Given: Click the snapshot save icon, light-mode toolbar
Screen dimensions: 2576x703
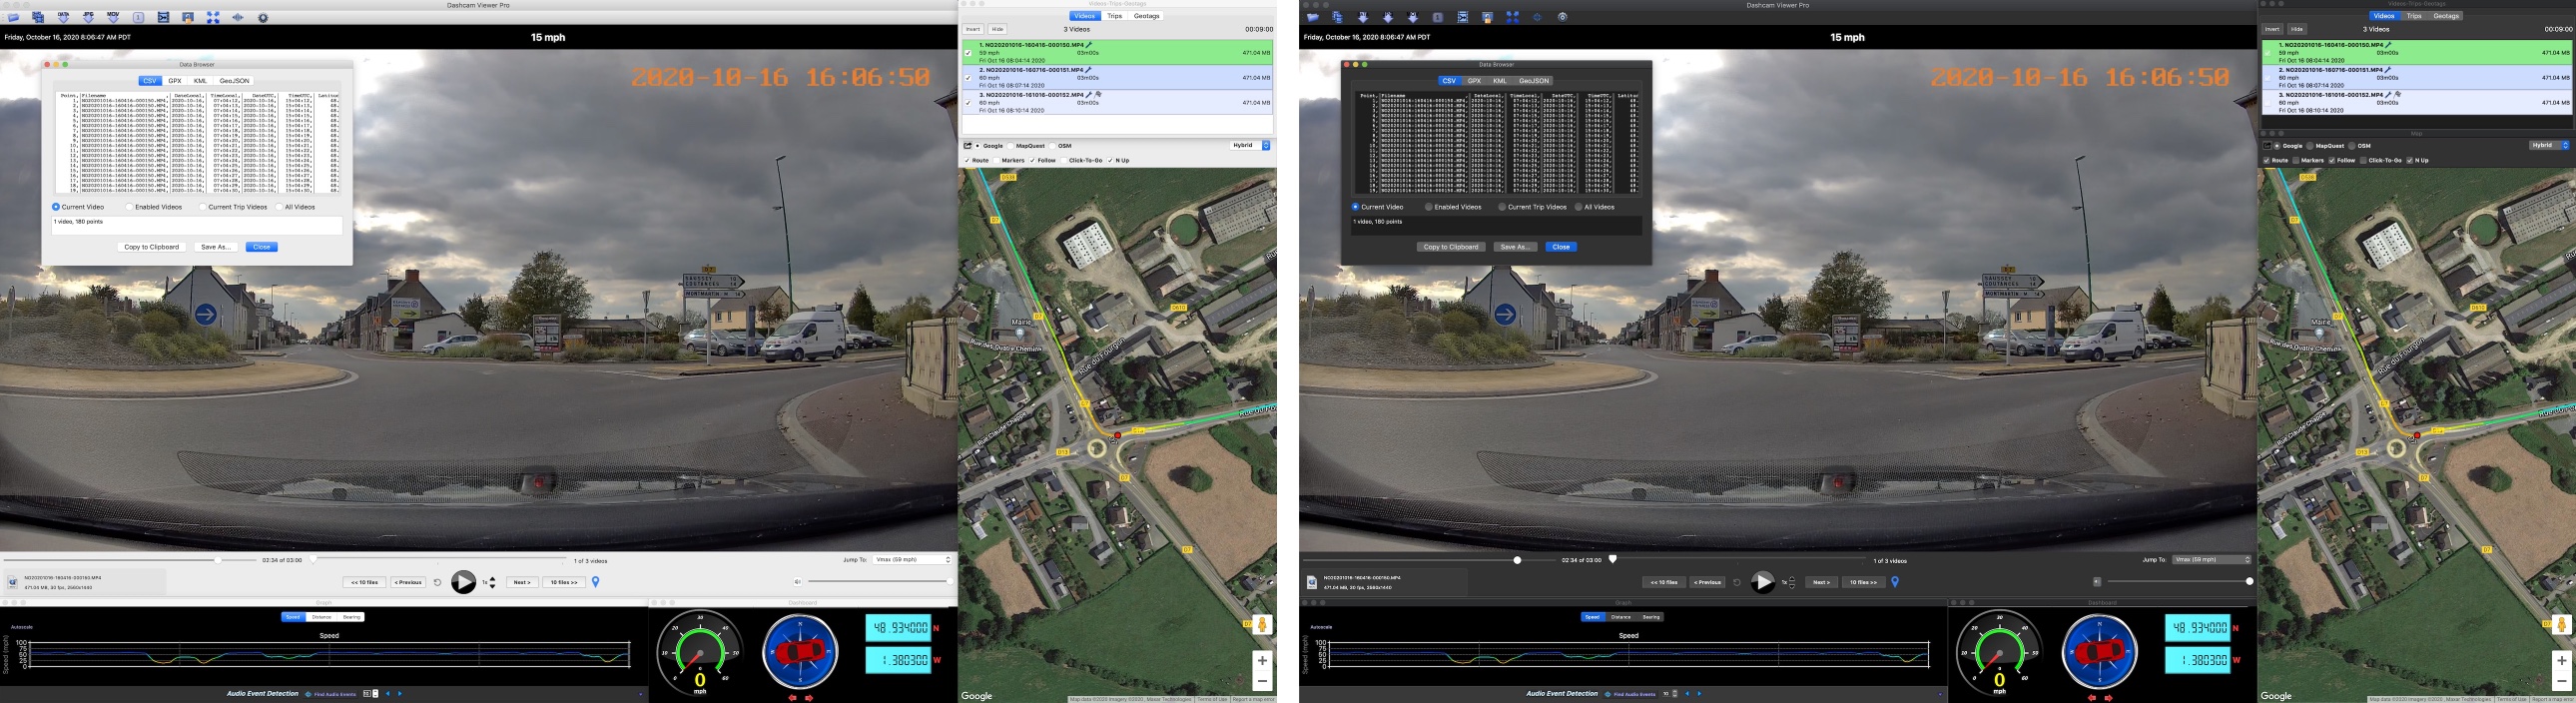Looking at the screenshot, I should click(188, 18).
